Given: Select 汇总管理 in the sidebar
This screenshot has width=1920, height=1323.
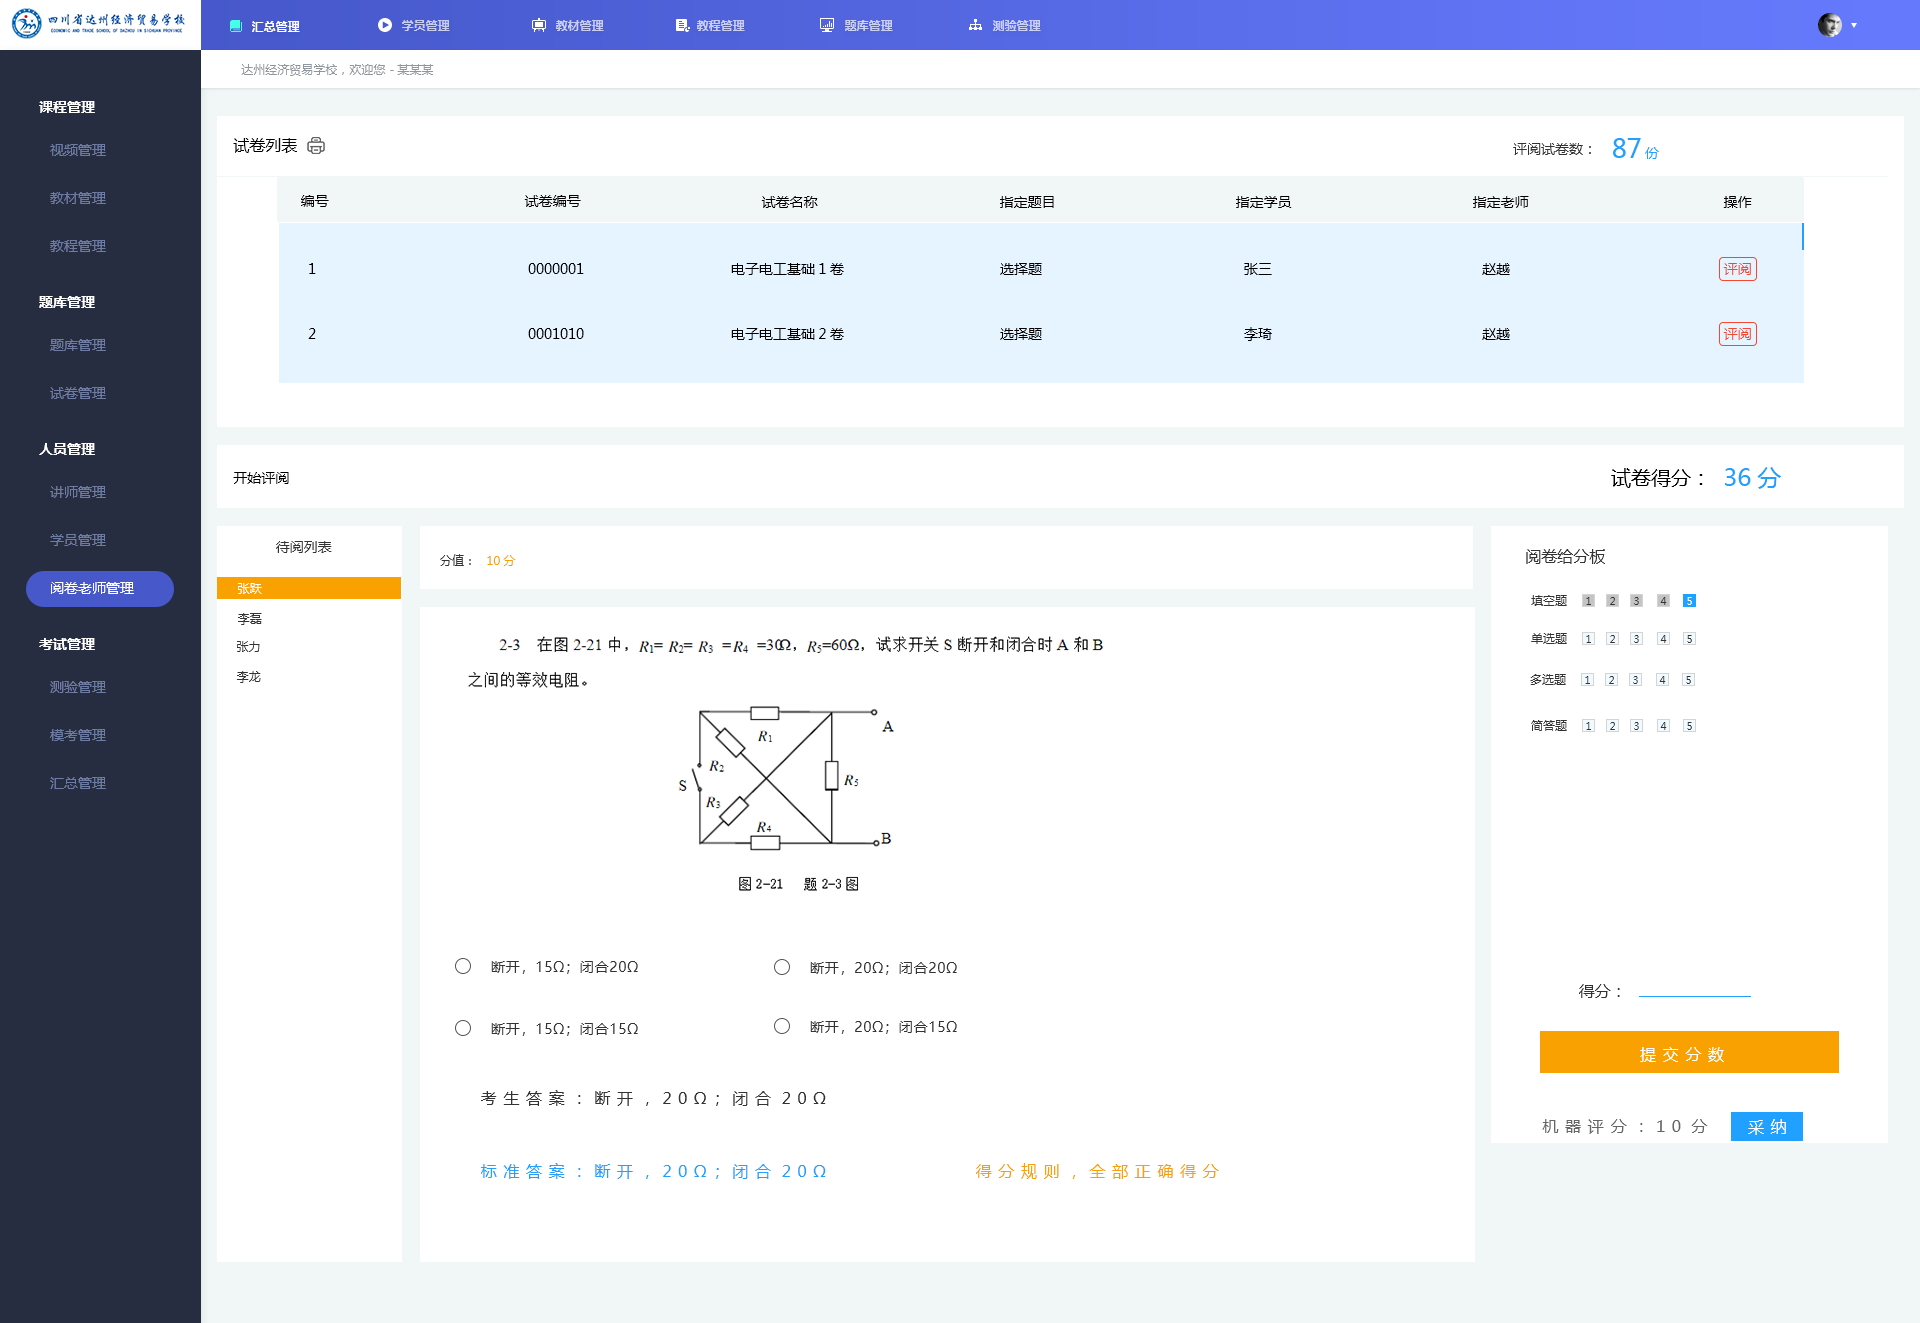Looking at the screenshot, I should coord(78,783).
